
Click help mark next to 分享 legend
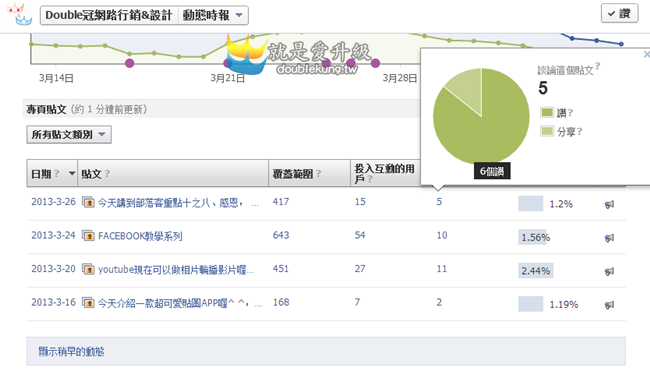[579, 131]
